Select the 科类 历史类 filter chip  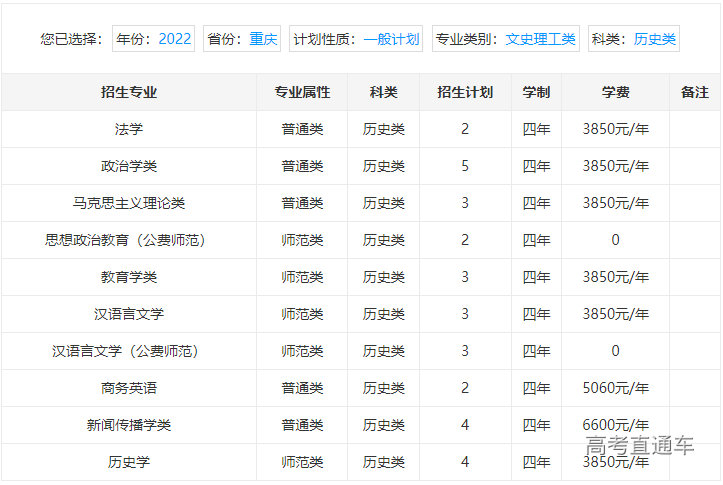point(634,39)
